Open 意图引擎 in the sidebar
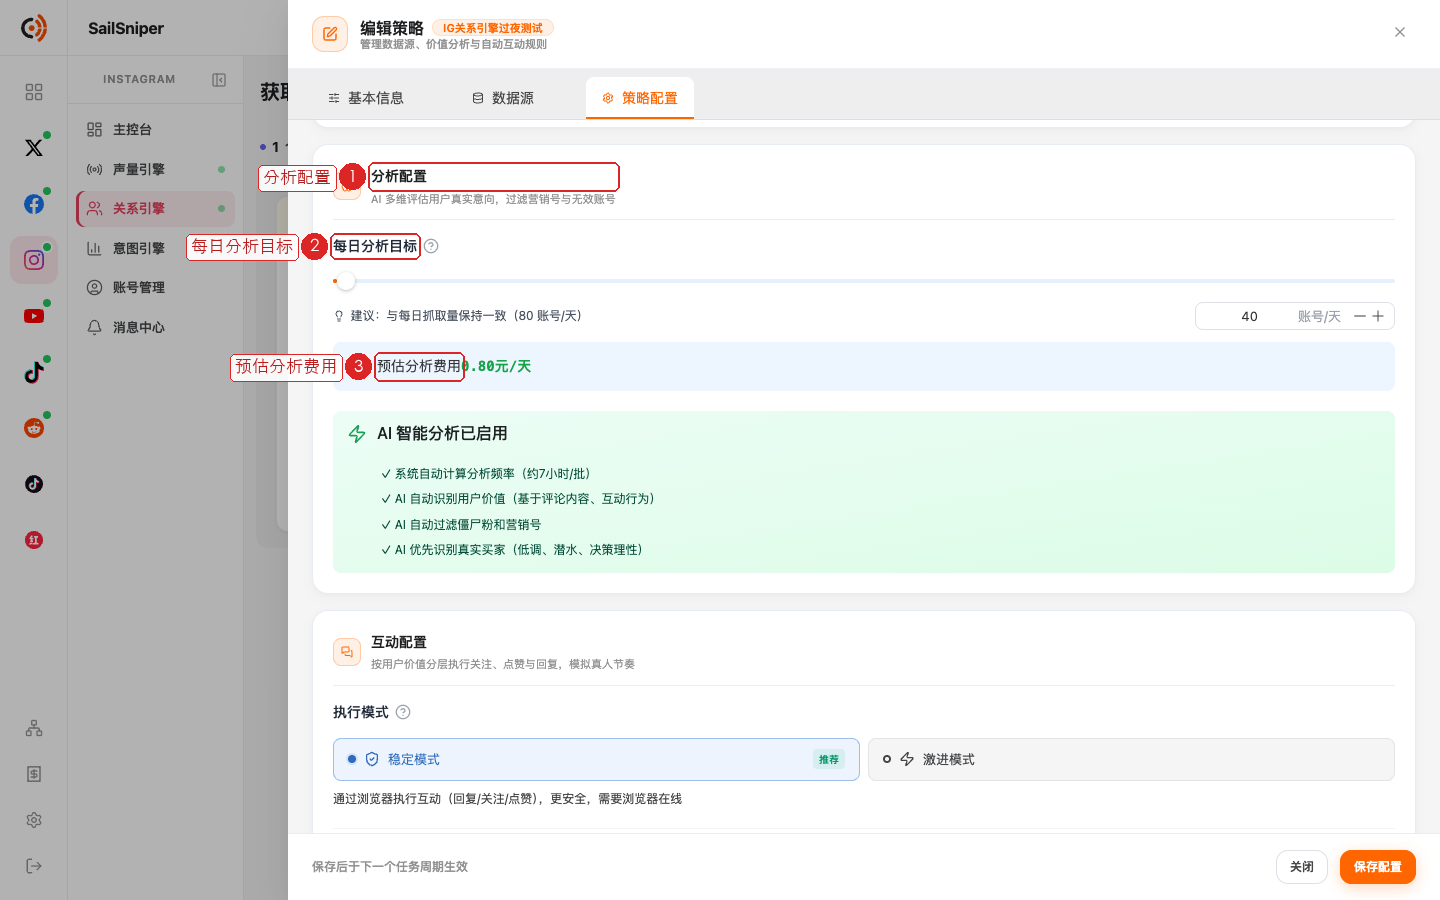 155,248
